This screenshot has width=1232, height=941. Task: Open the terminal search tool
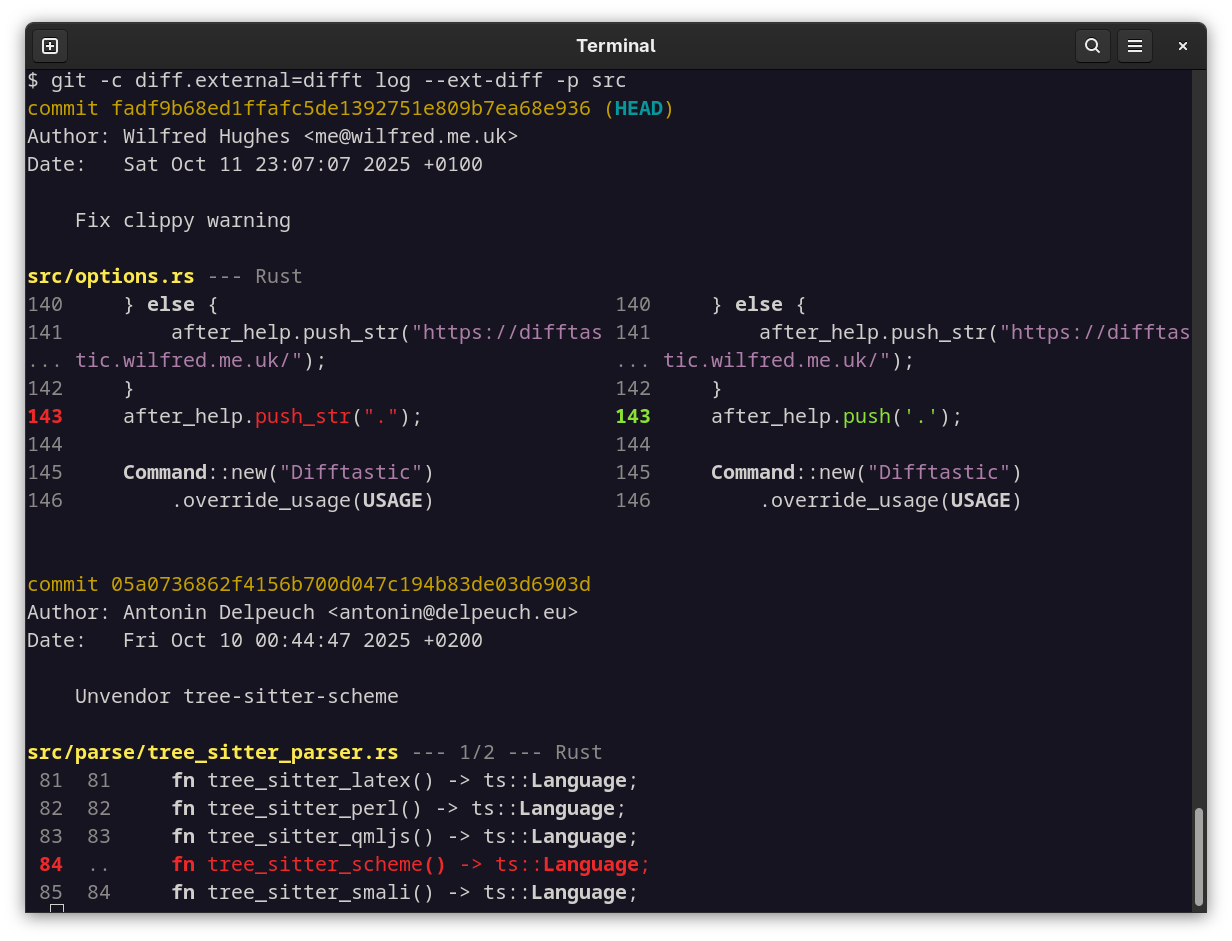(x=1092, y=45)
